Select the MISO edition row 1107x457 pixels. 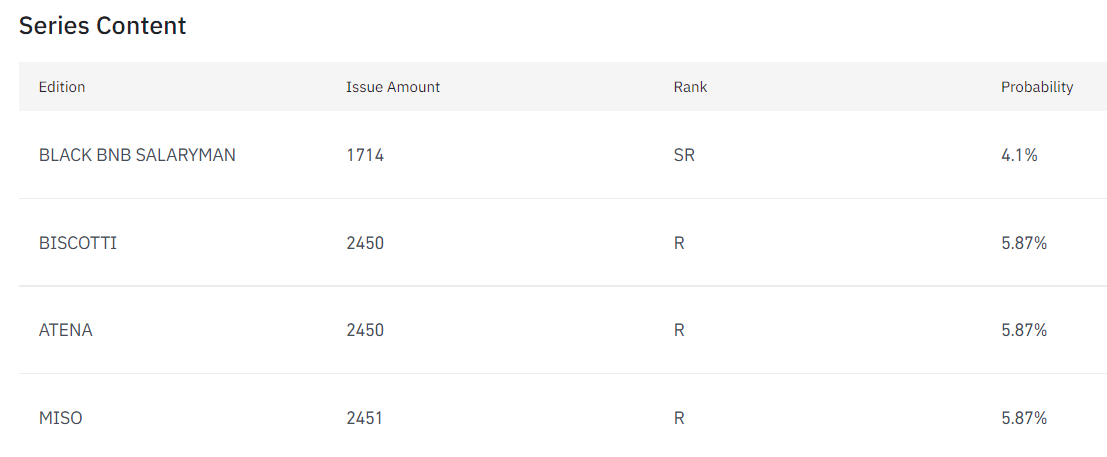pyautogui.click(x=60, y=418)
